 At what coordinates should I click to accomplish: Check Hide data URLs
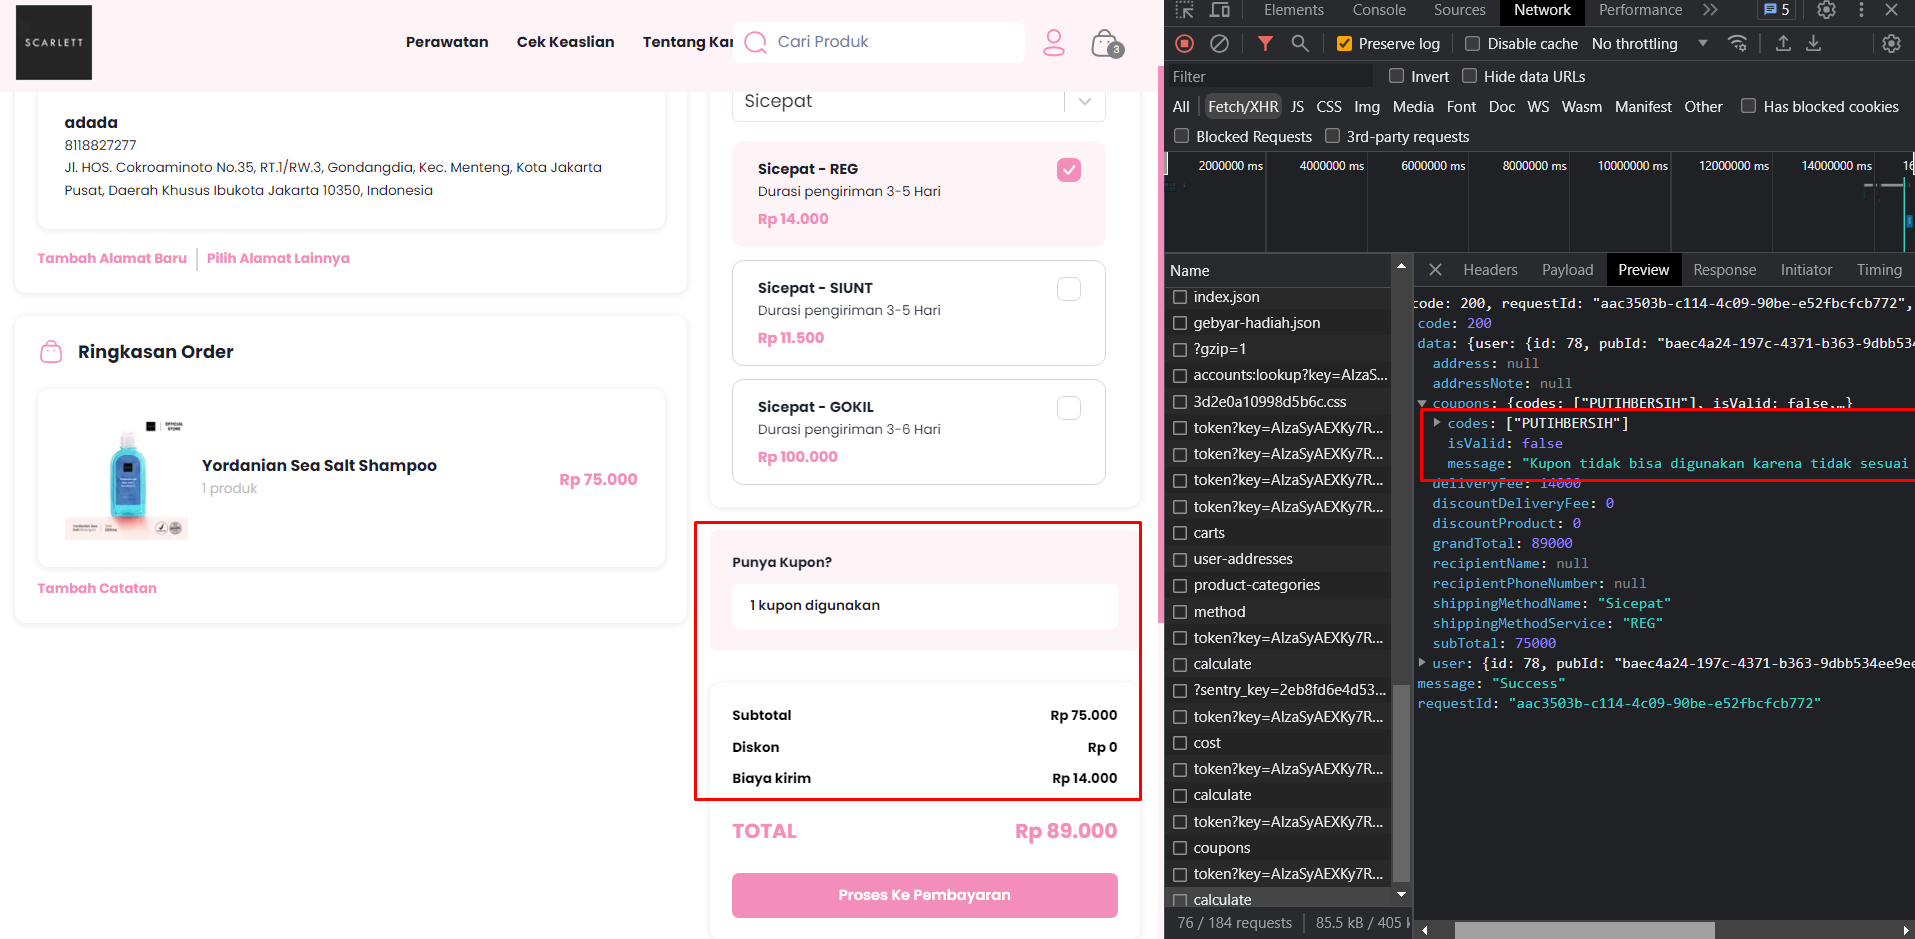(1469, 76)
